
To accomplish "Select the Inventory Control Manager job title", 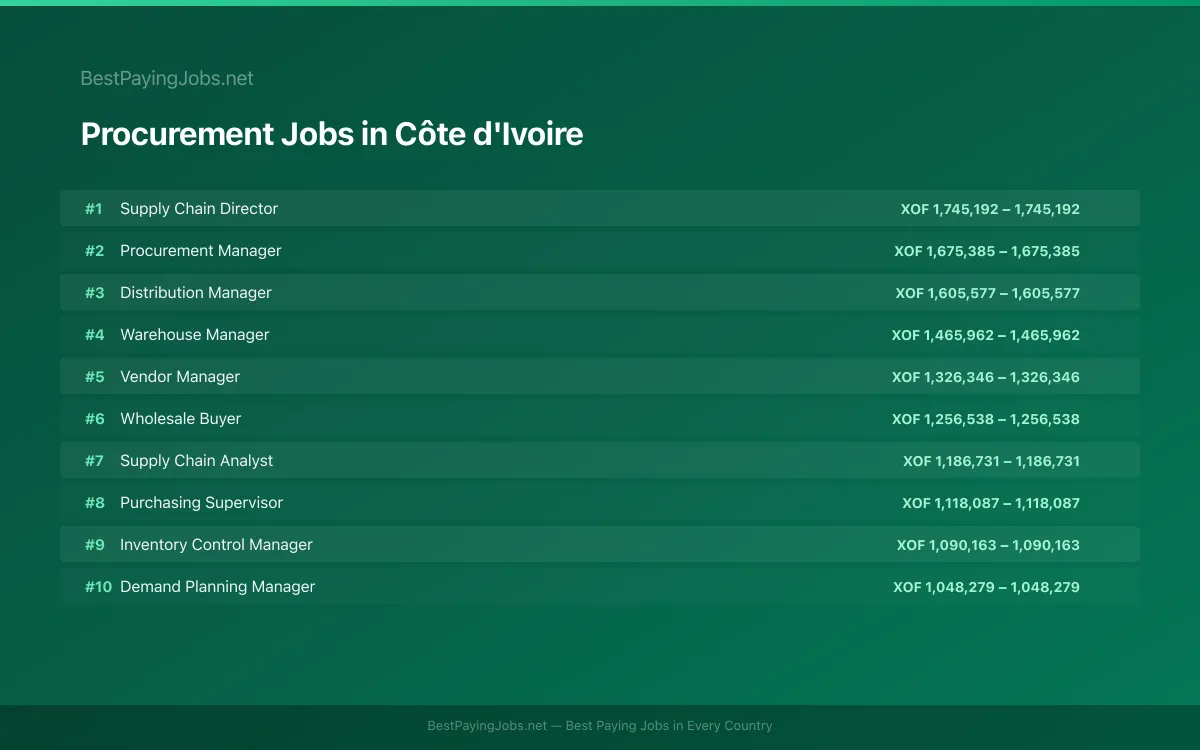I will (x=217, y=545).
